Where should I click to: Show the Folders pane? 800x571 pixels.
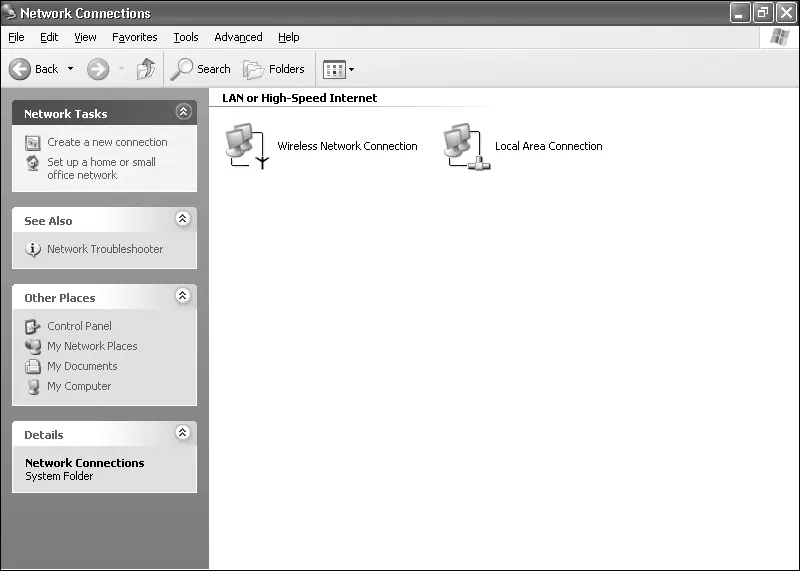click(x=273, y=69)
